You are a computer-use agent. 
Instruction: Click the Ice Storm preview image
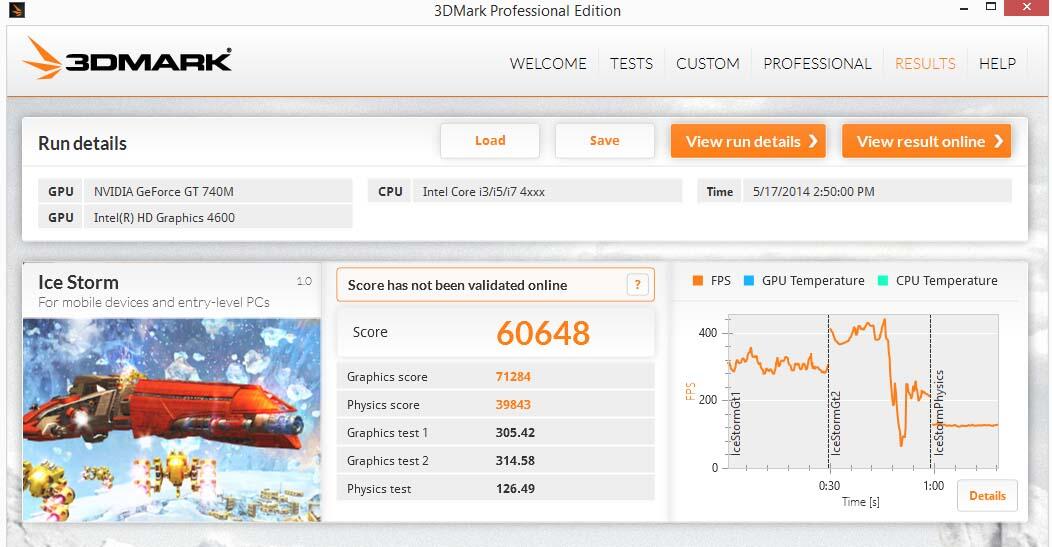[171, 418]
